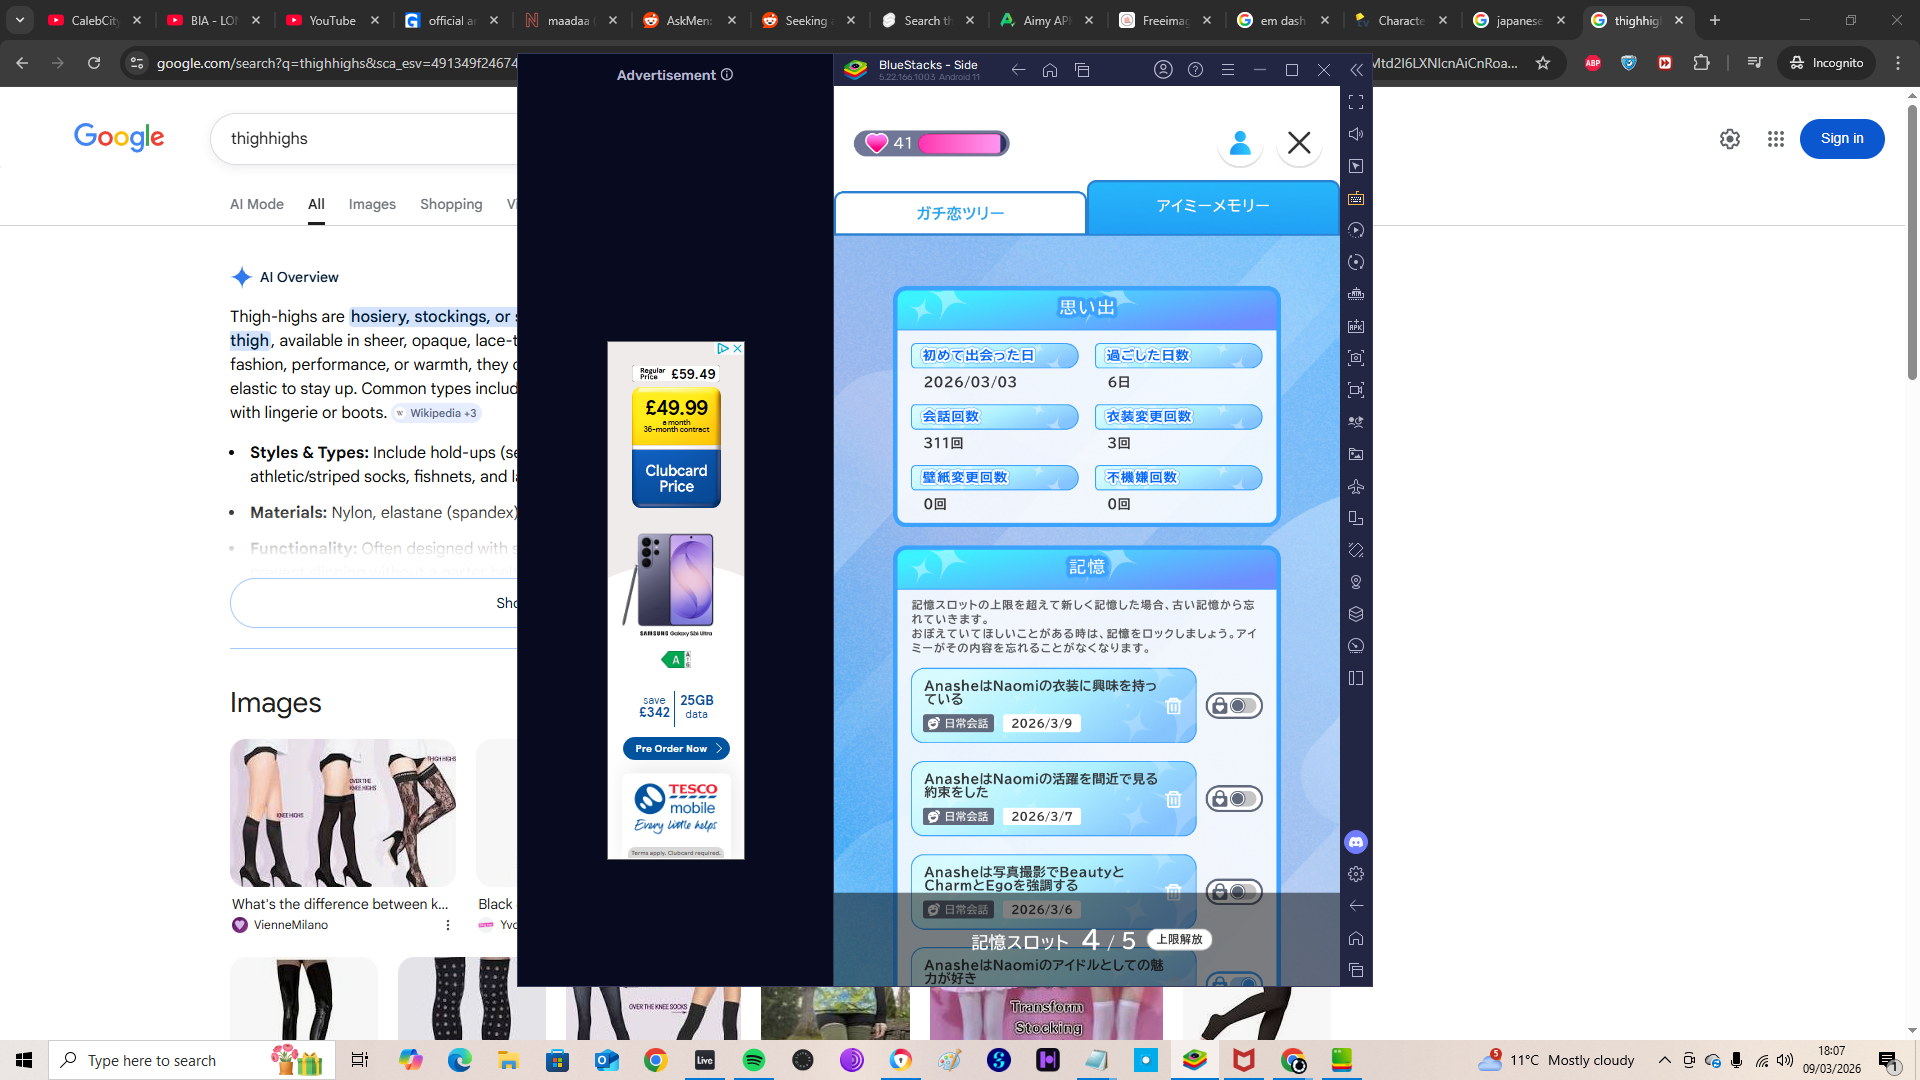
Task: Open the Discord icon in the BlueStacks sidebar
Action: tap(1356, 842)
